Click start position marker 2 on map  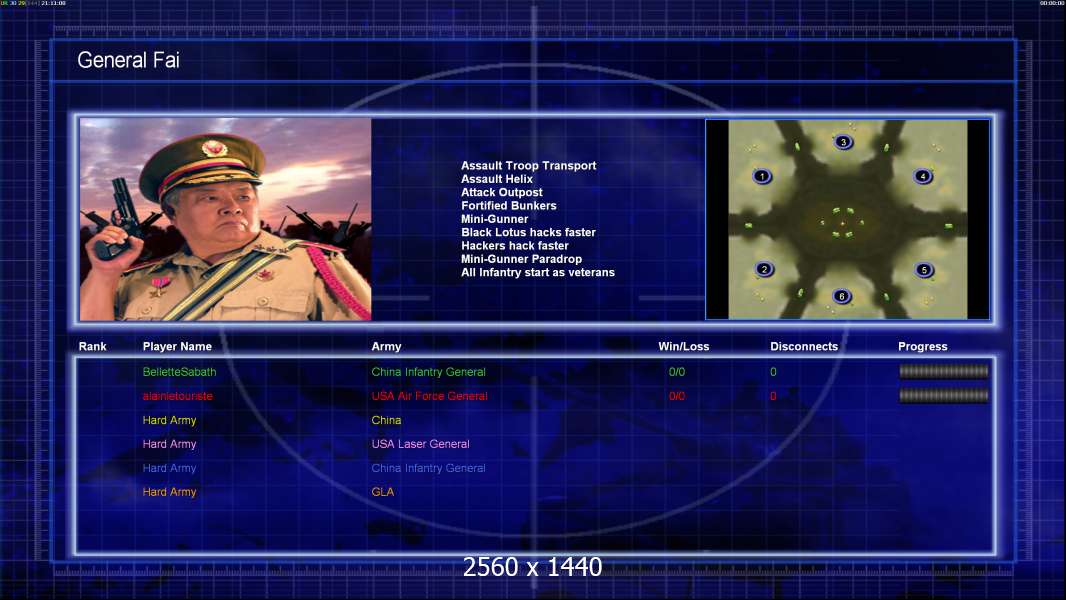point(764,269)
